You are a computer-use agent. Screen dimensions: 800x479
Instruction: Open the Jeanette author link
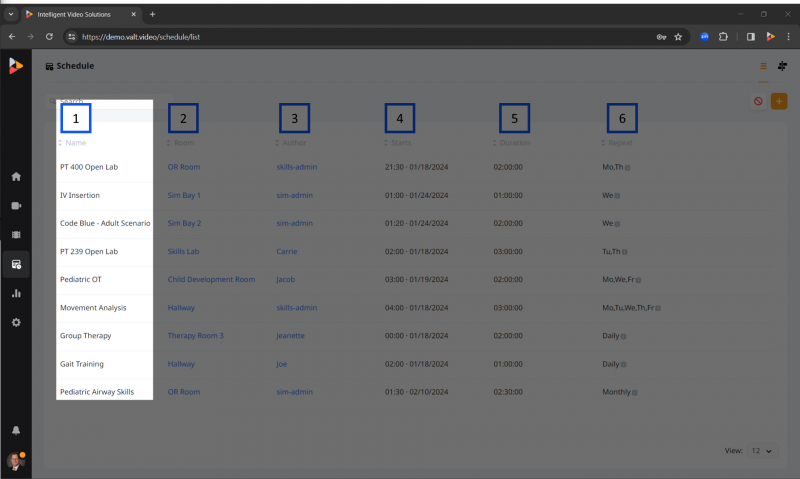290,336
